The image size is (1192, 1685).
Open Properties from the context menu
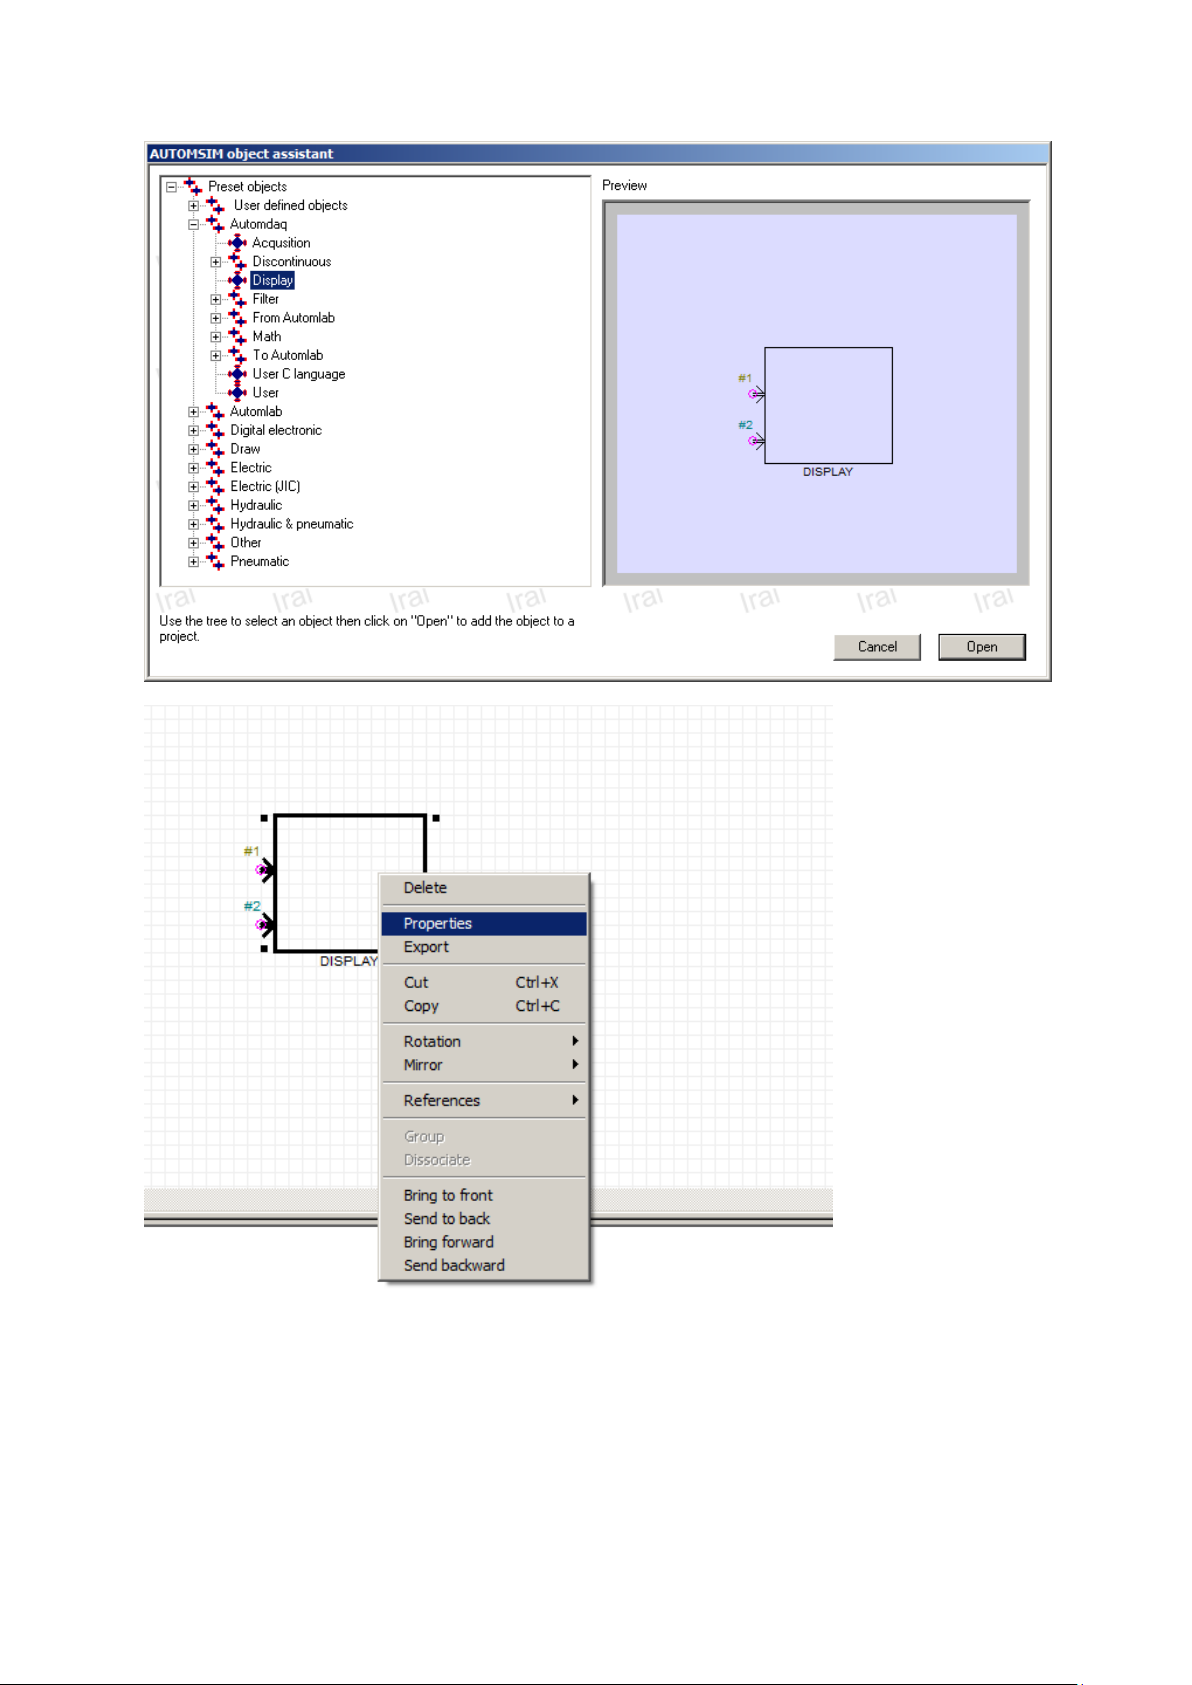484,924
